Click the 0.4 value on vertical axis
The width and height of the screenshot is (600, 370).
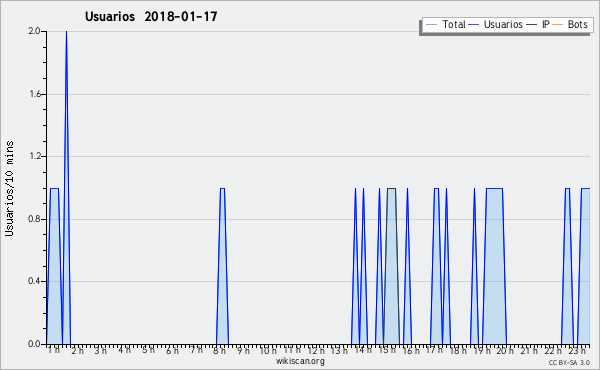pyautogui.click(x=34, y=281)
